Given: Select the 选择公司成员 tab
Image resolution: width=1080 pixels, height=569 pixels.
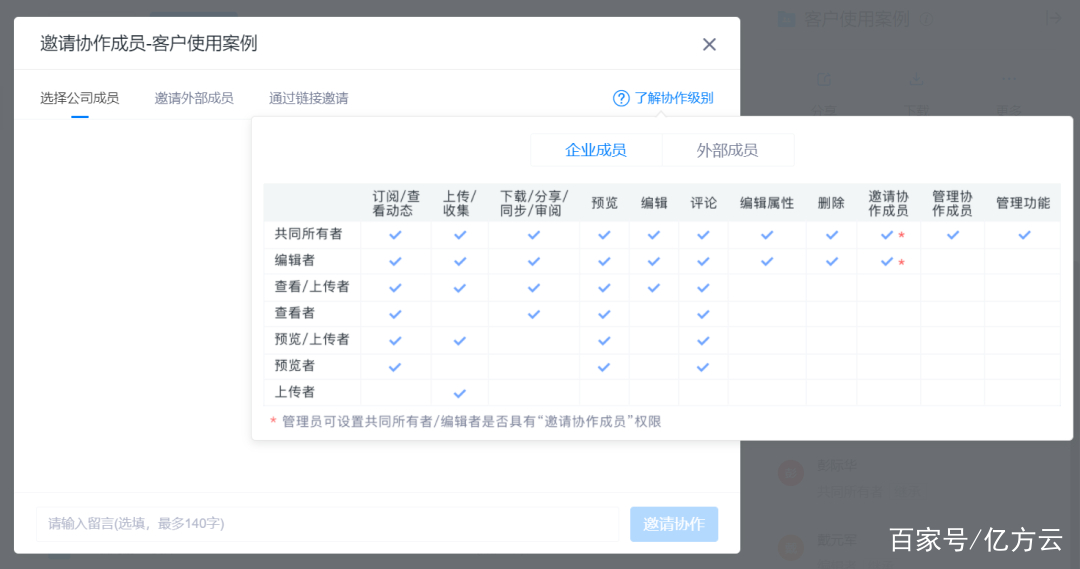Looking at the screenshot, I should click(x=79, y=99).
